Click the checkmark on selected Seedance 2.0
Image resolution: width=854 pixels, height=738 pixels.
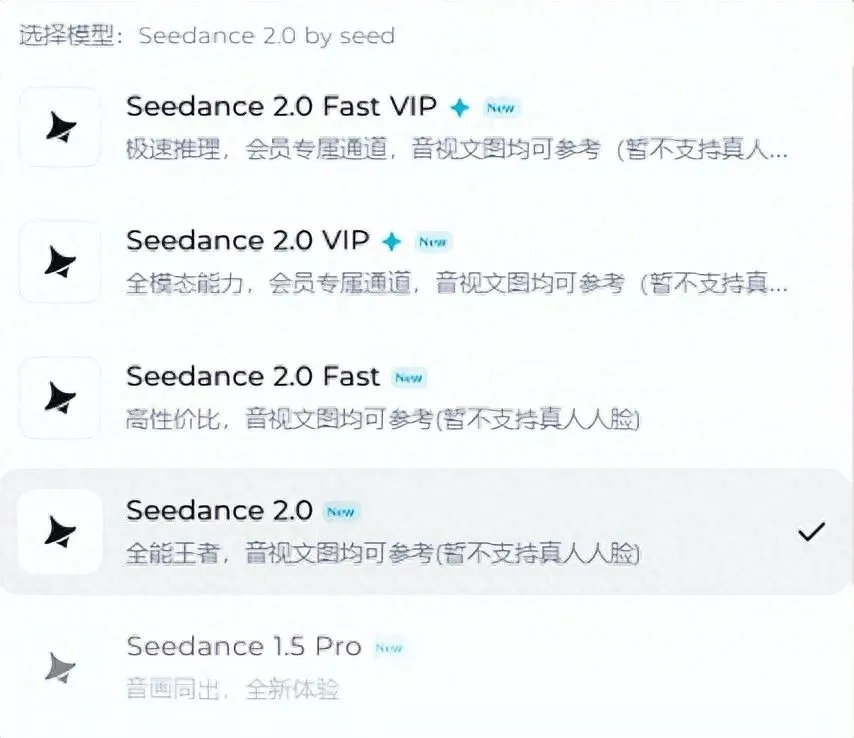[812, 532]
